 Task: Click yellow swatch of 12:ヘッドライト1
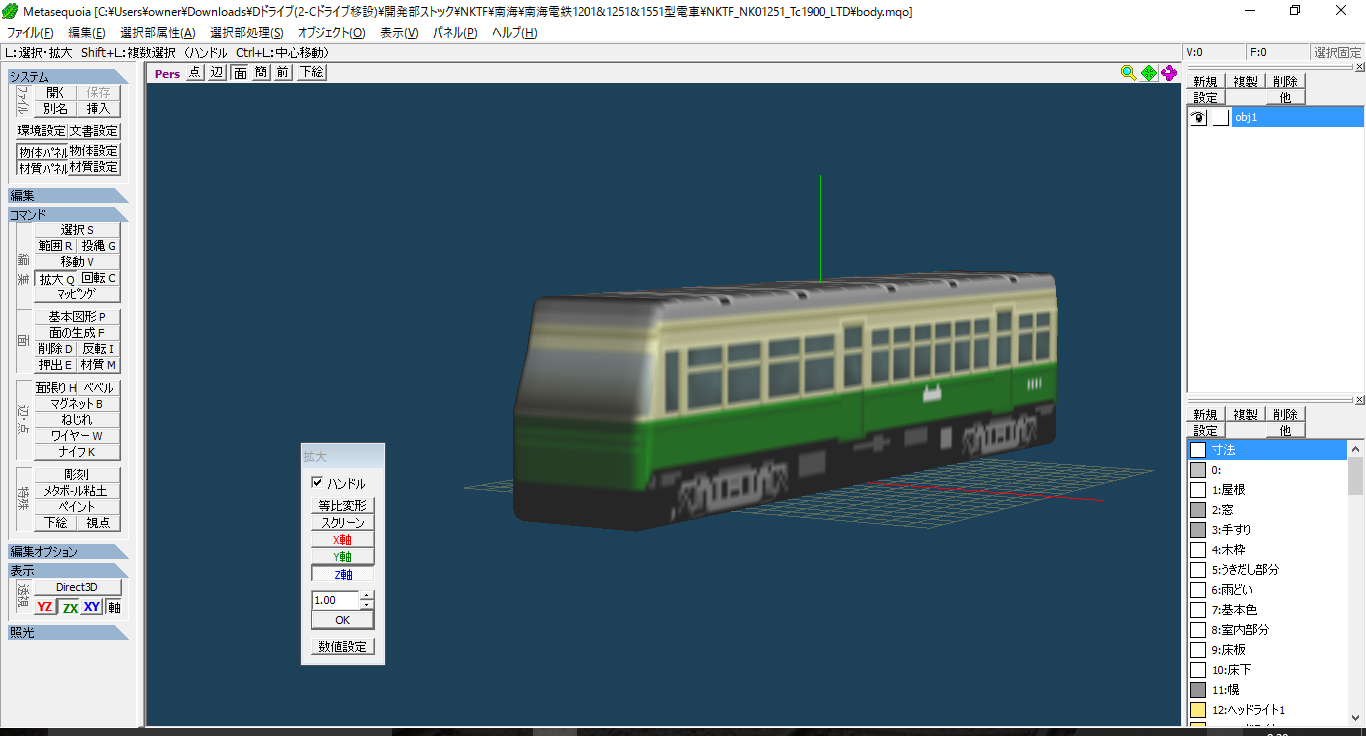coord(1198,710)
